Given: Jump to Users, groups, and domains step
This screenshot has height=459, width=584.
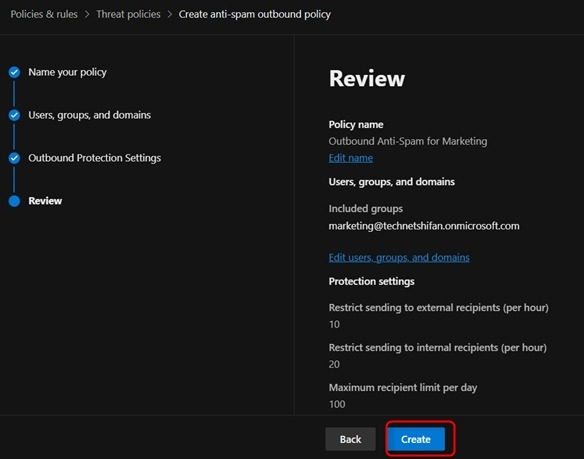Looking at the screenshot, I should pyautogui.click(x=89, y=115).
